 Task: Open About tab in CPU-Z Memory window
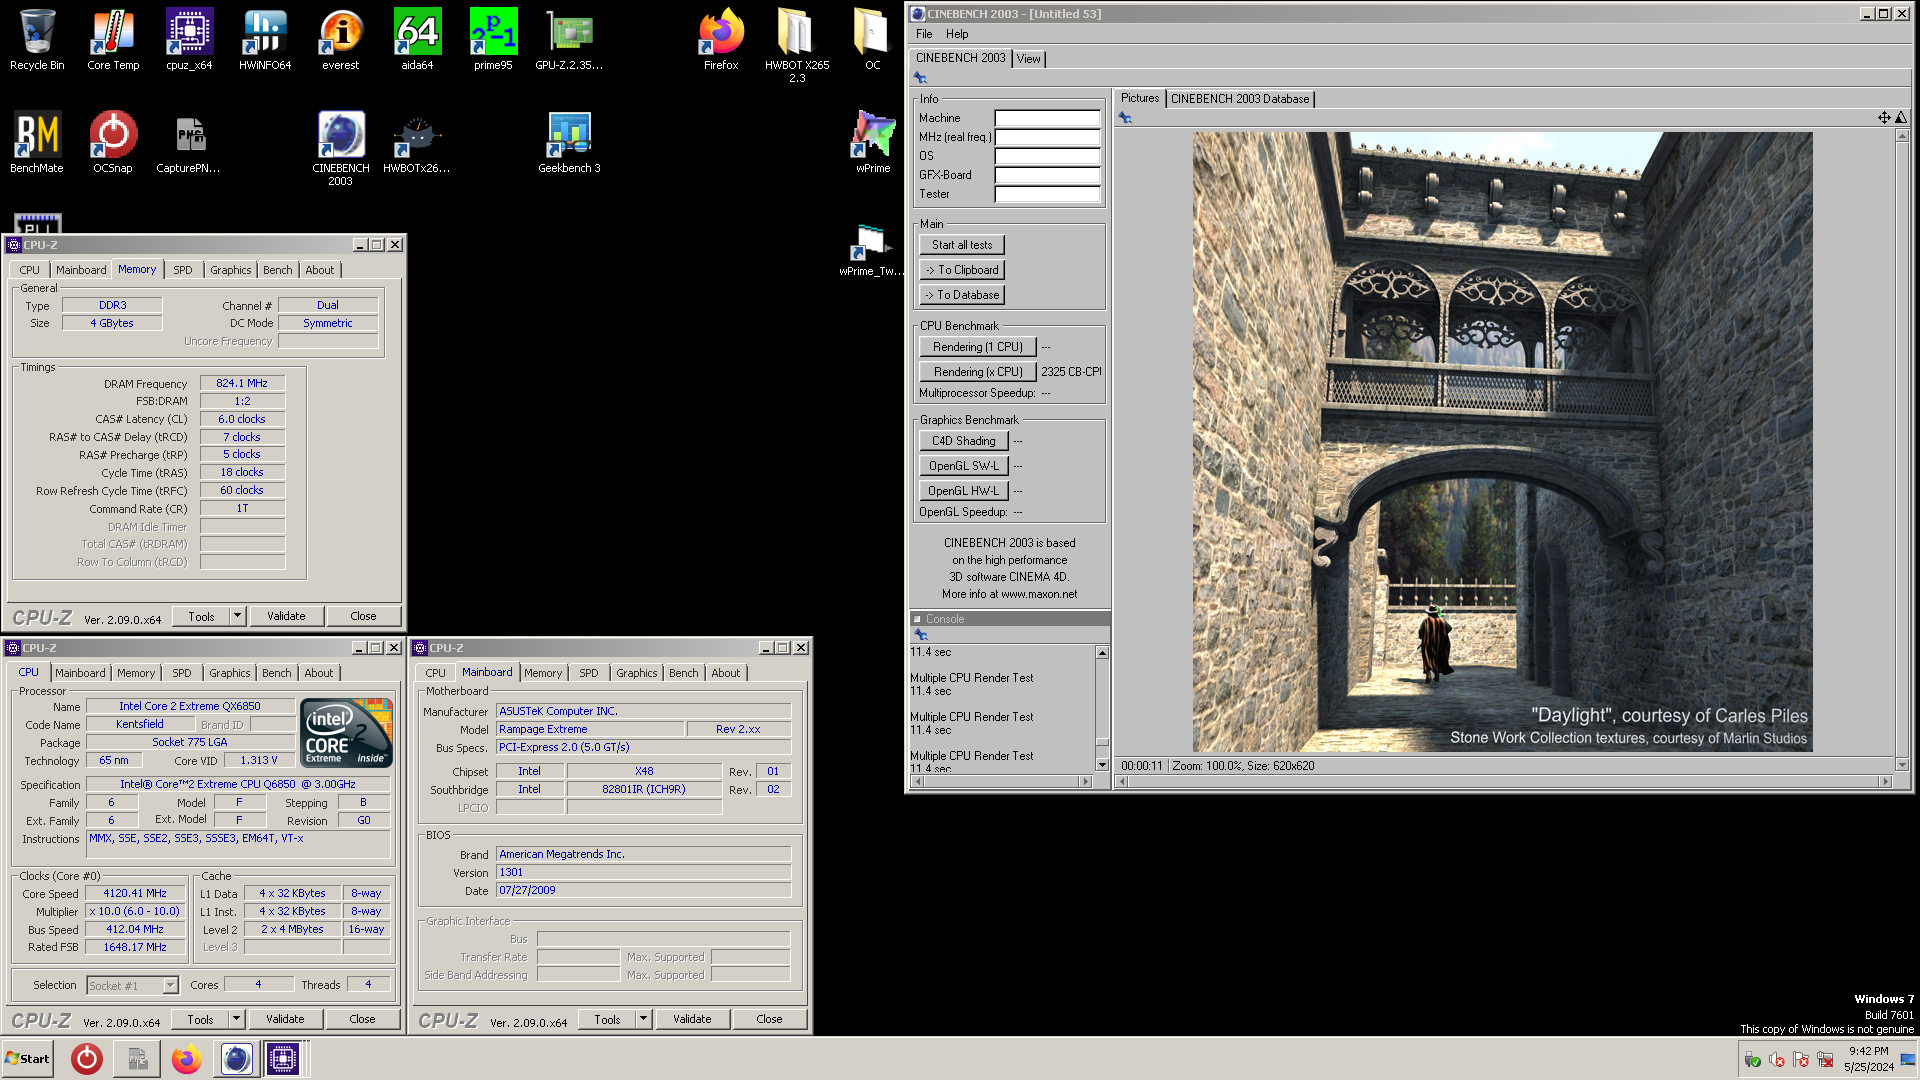pos(320,270)
